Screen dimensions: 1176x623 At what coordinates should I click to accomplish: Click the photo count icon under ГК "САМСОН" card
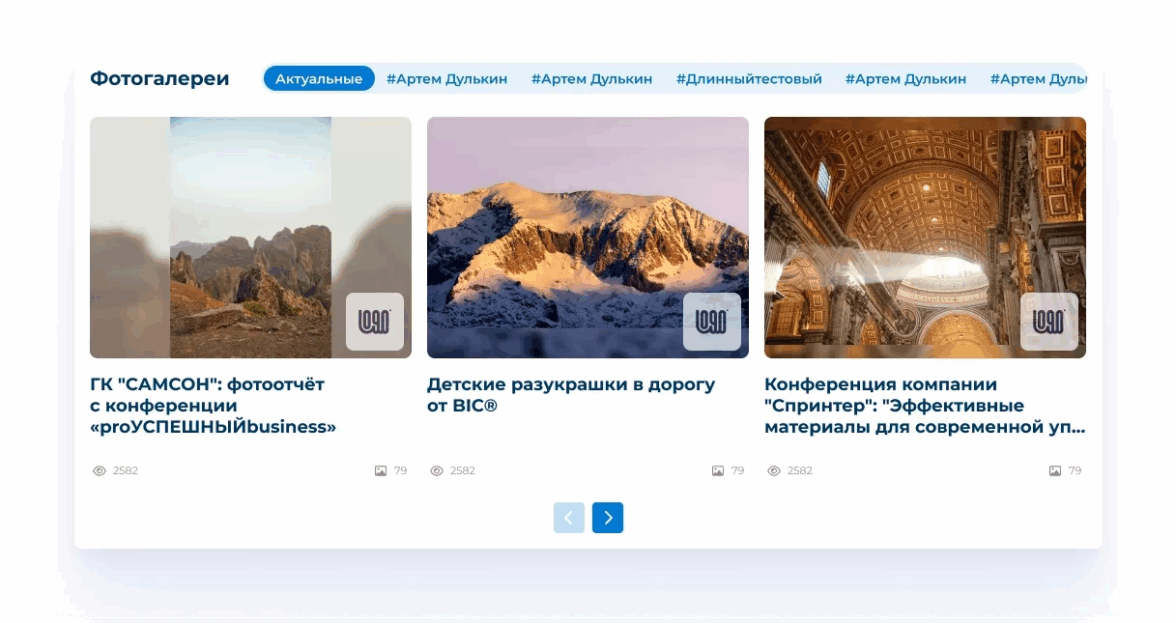380,471
